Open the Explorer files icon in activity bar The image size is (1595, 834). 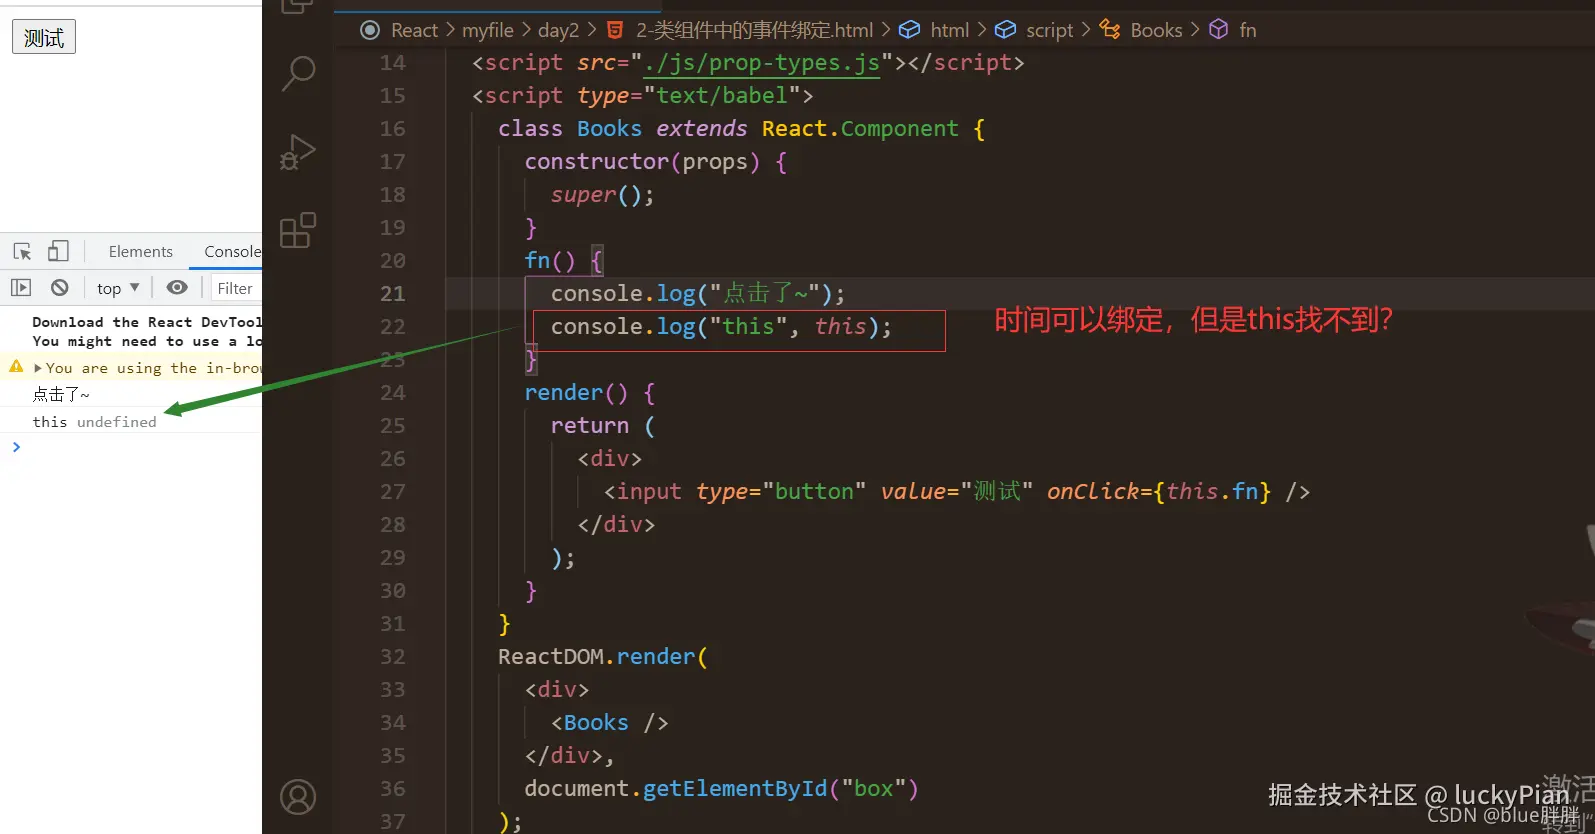coord(298,7)
